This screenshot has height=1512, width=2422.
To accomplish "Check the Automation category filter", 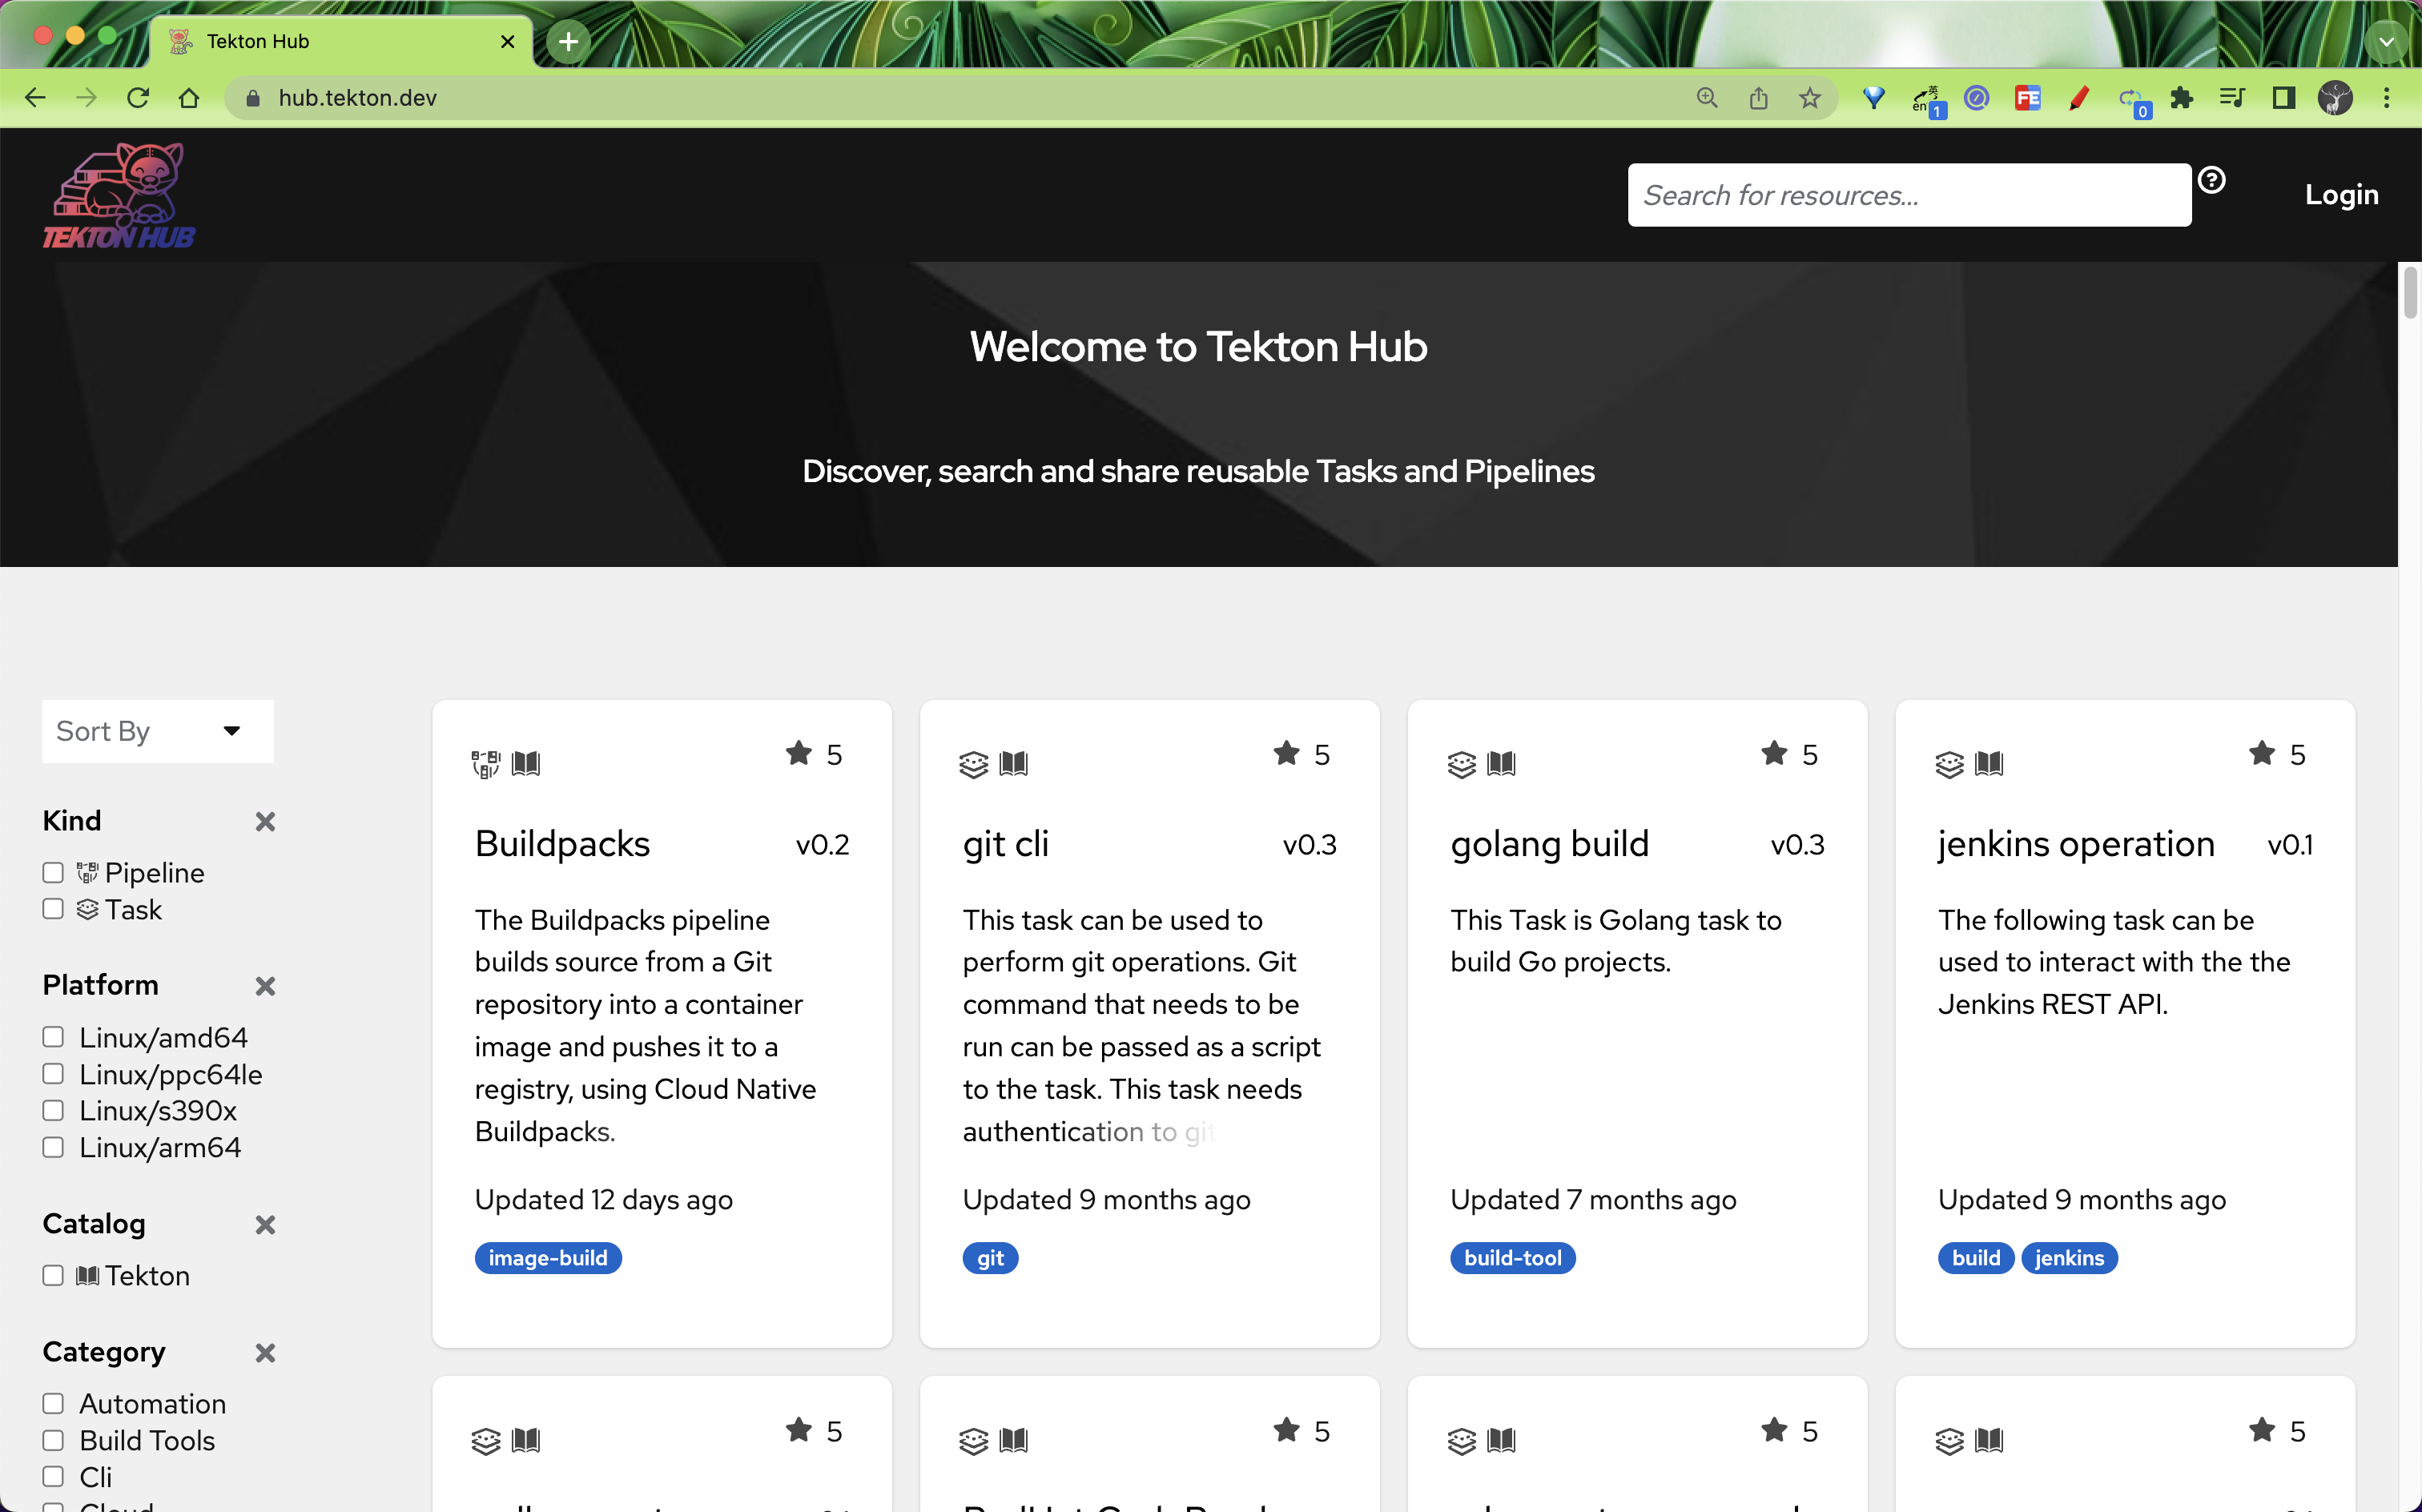I will 53,1404.
